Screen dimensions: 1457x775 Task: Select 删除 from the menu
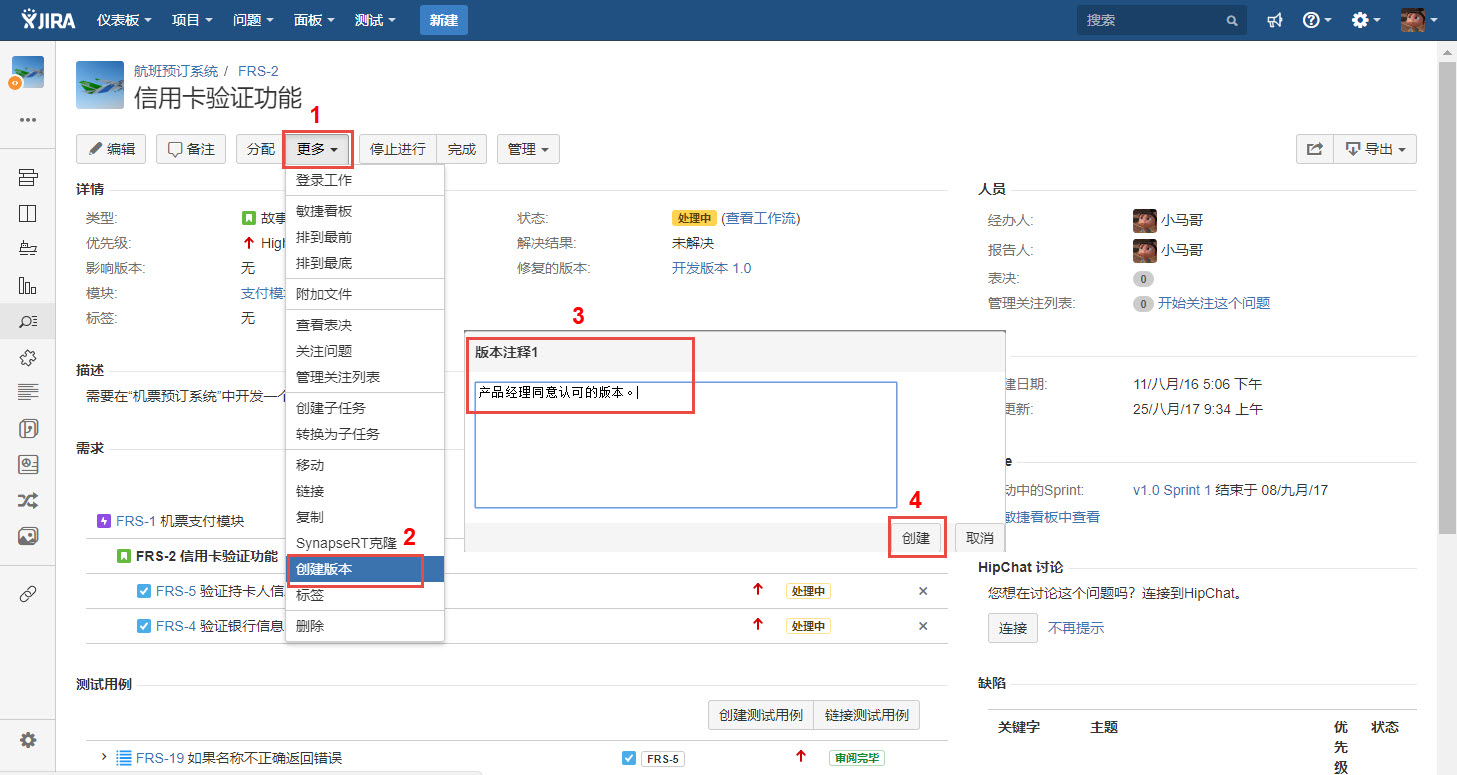(364, 626)
